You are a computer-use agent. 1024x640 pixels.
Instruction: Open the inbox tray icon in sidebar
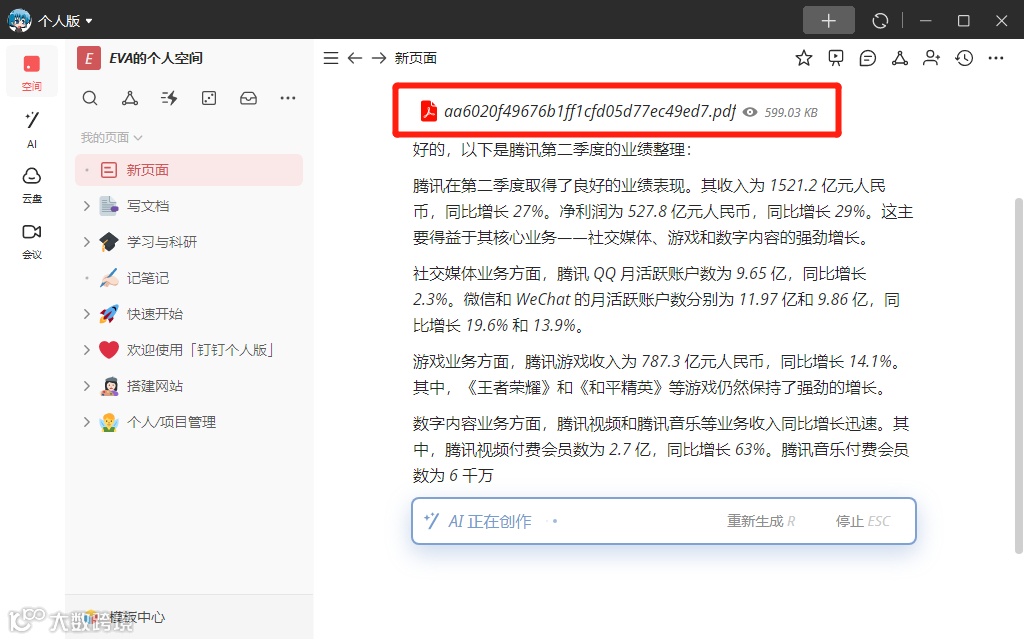pyautogui.click(x=248, y=99)
